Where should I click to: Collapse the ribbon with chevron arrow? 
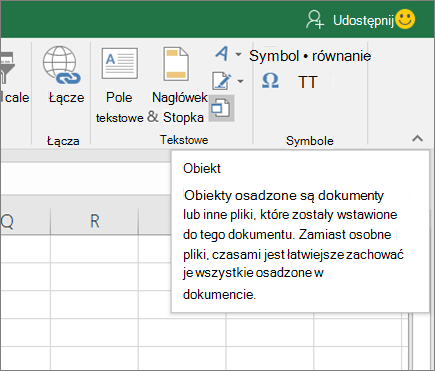coord(417,138)
